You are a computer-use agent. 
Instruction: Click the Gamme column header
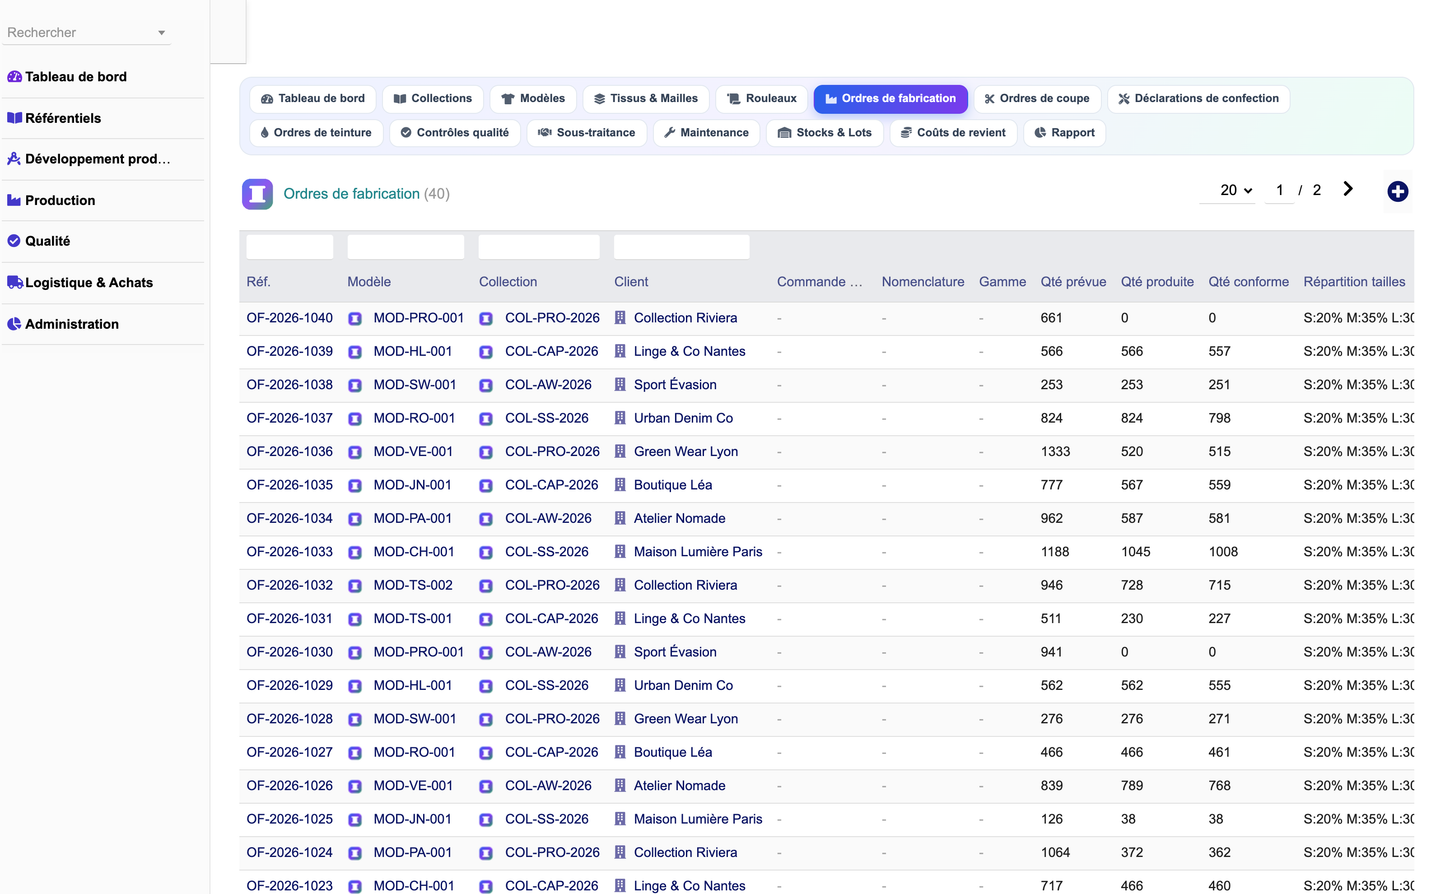click(x=1002, y=282)
